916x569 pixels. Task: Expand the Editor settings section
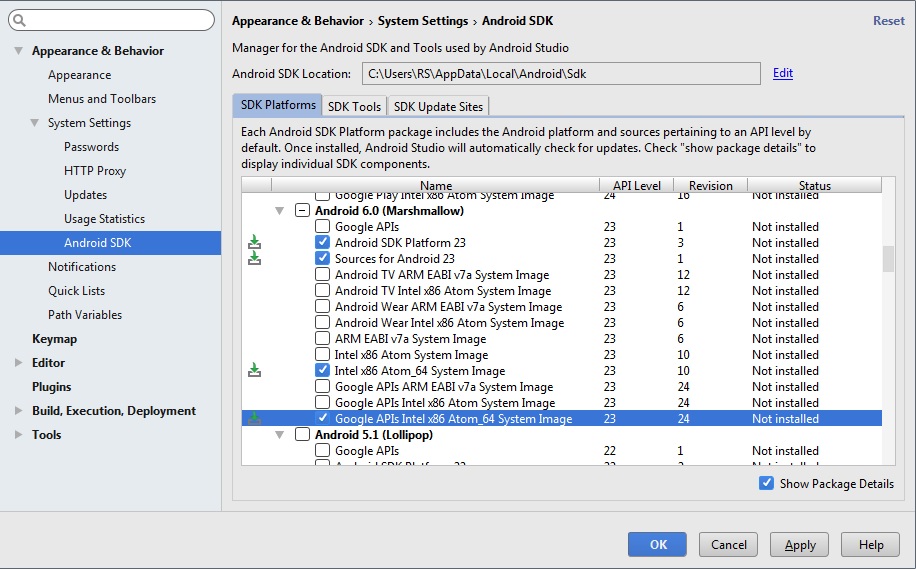tap(19, 363)
